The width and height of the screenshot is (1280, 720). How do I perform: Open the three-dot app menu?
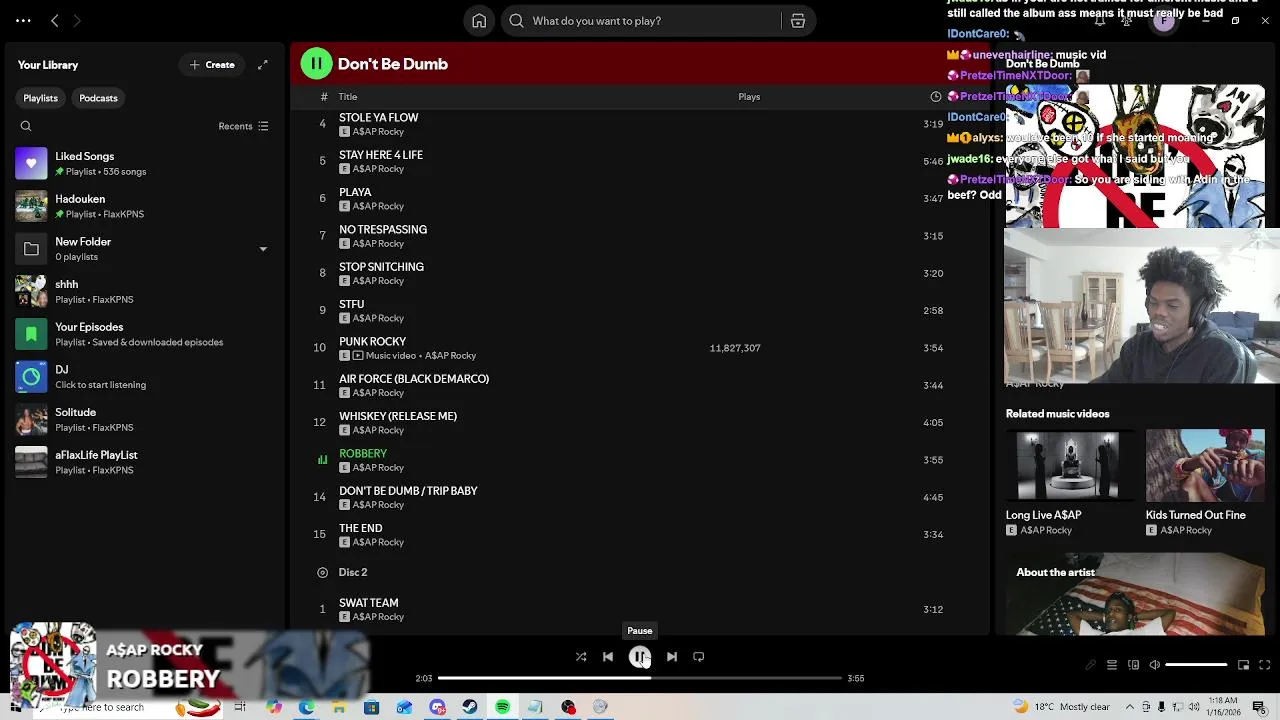tap(23, 20)
